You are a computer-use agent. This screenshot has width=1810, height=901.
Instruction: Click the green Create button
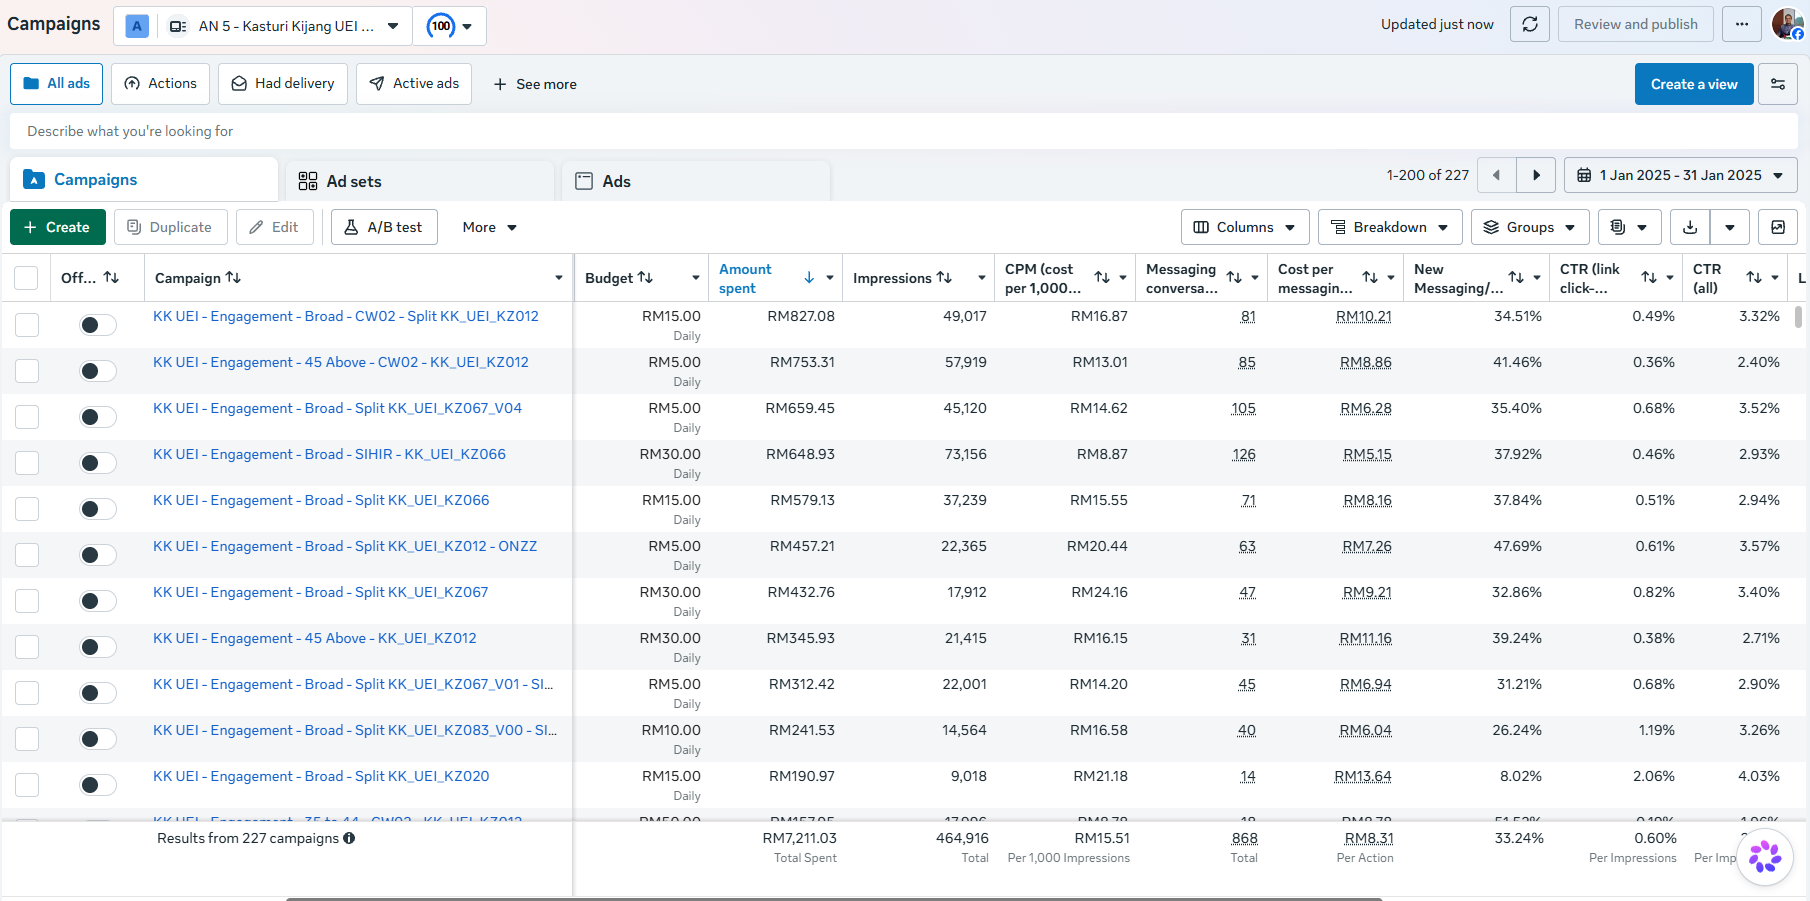[57, 227]
